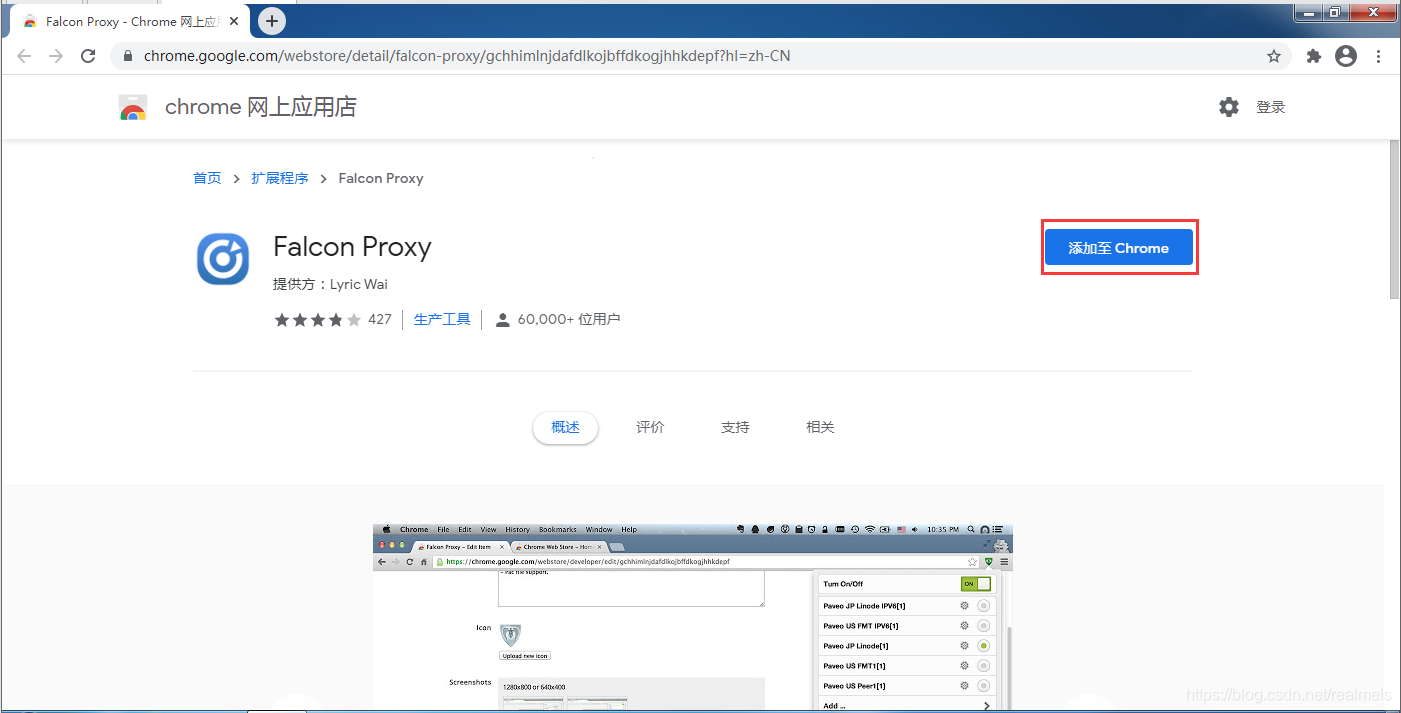Click the chrome 网上应用店 title
Image resolution: width=1401 pixels, height=713 pixels.
(x=261, y=107)
